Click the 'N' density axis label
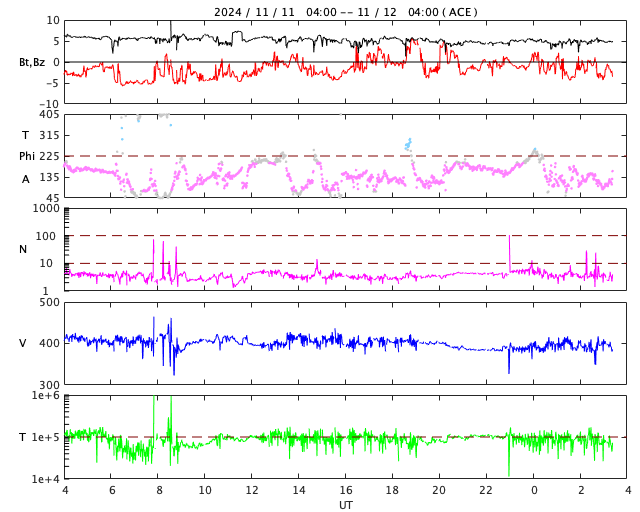640x512 pixels. tap(23, 249)
